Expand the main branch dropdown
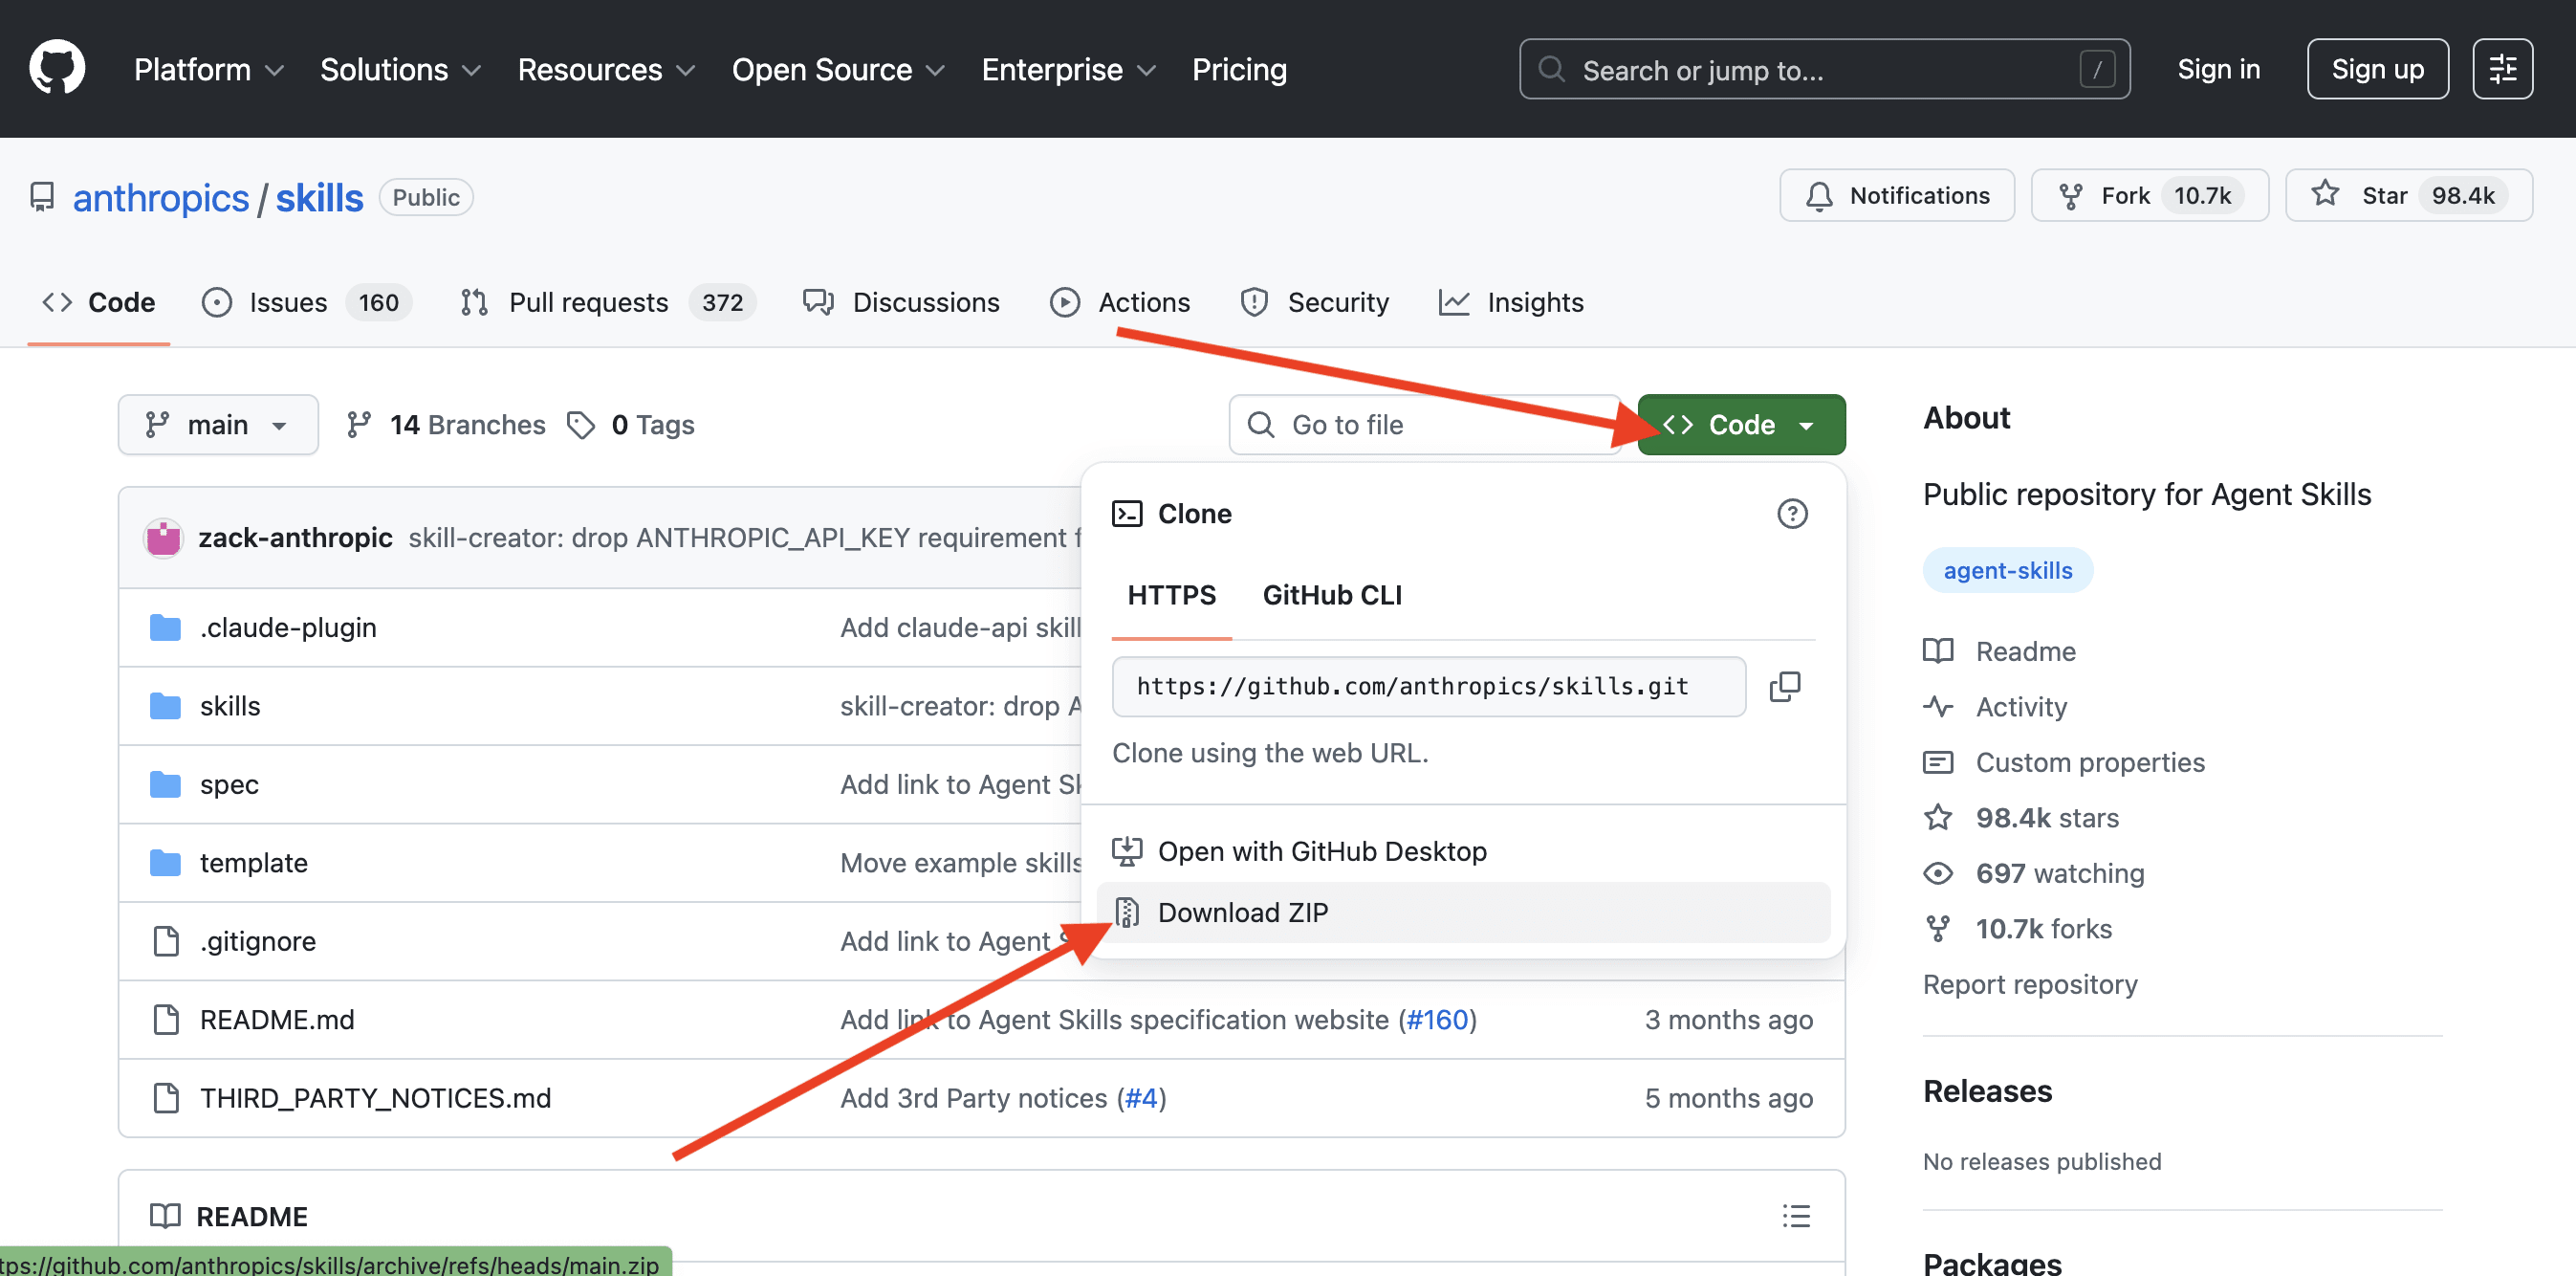Screen dimensions: 2576x1276 coord(218,424)
